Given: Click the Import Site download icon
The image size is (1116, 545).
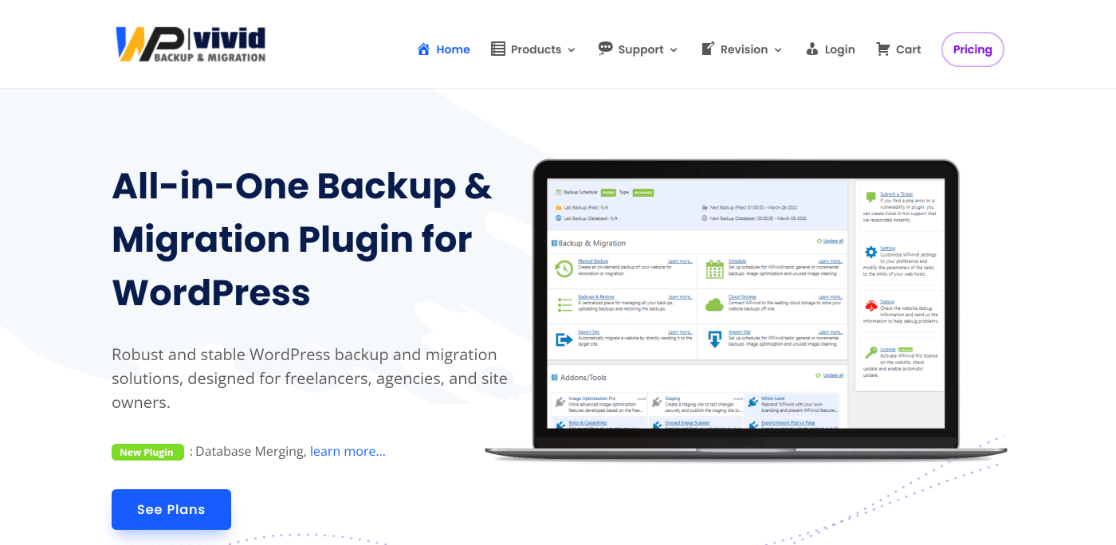Looking at the screenshot, I should (715, 340).
